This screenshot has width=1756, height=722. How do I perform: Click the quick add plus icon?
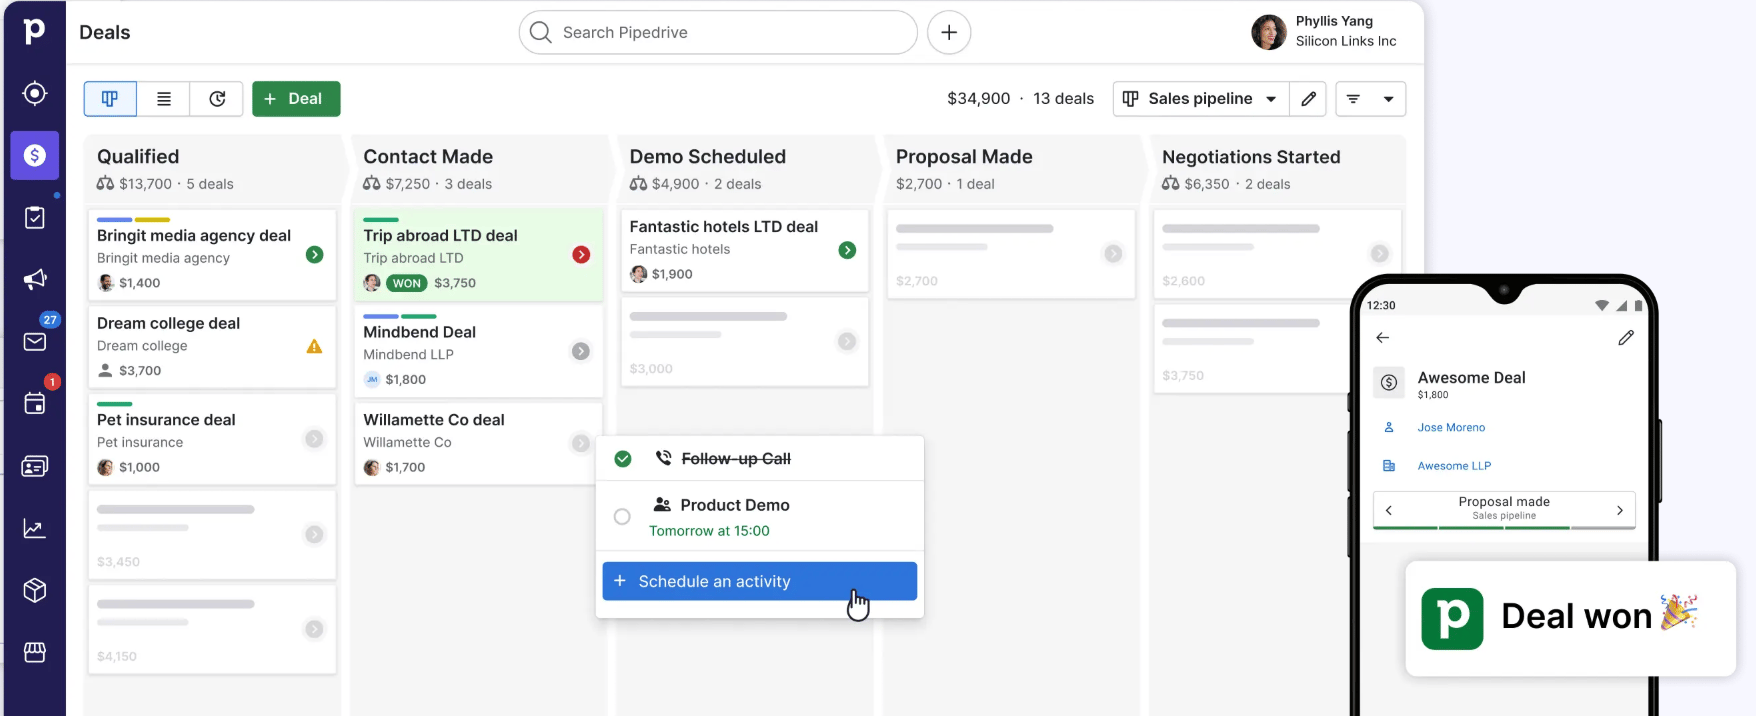pyautogui.click(x=948, y=33)
